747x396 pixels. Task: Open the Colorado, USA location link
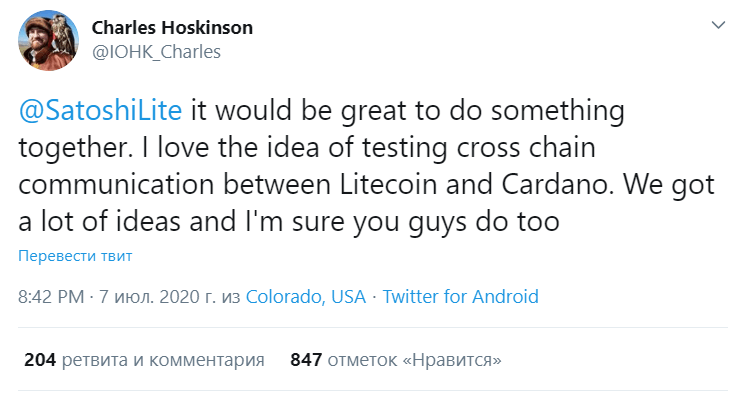point(306,296)
